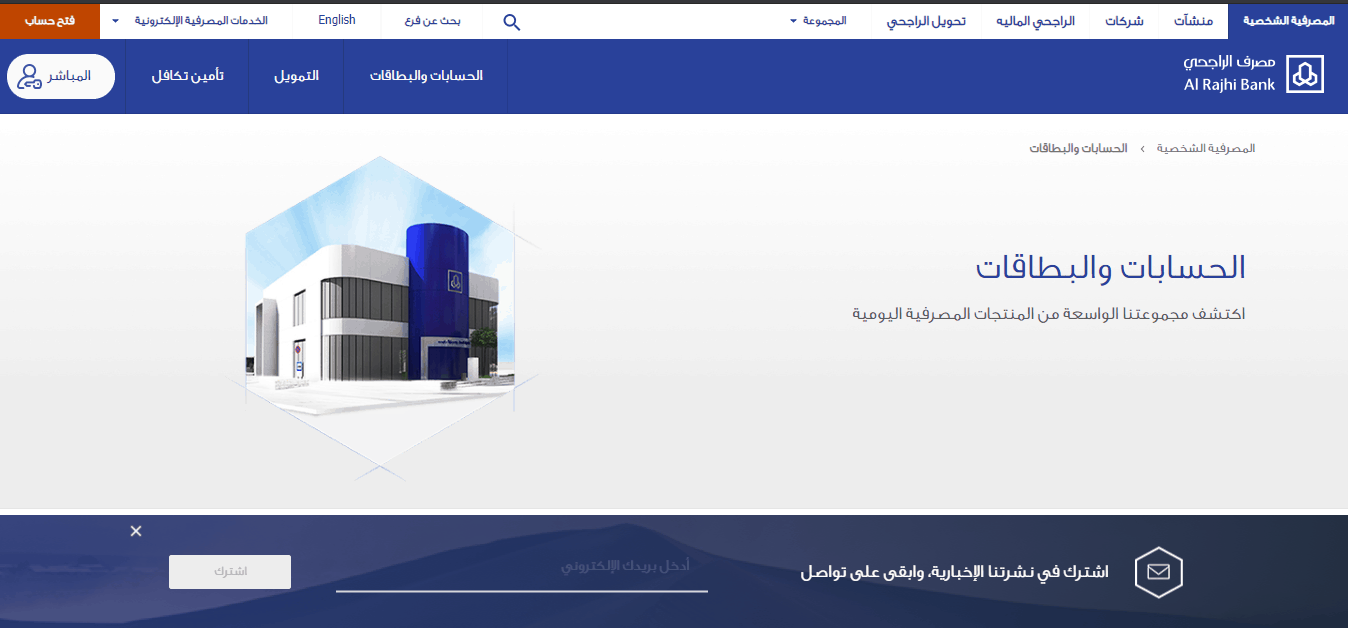The height and width of the screenshot is (628, 1348).
Task: Open the الحسابات والبطاقات menu
Action: click(426, 76)
